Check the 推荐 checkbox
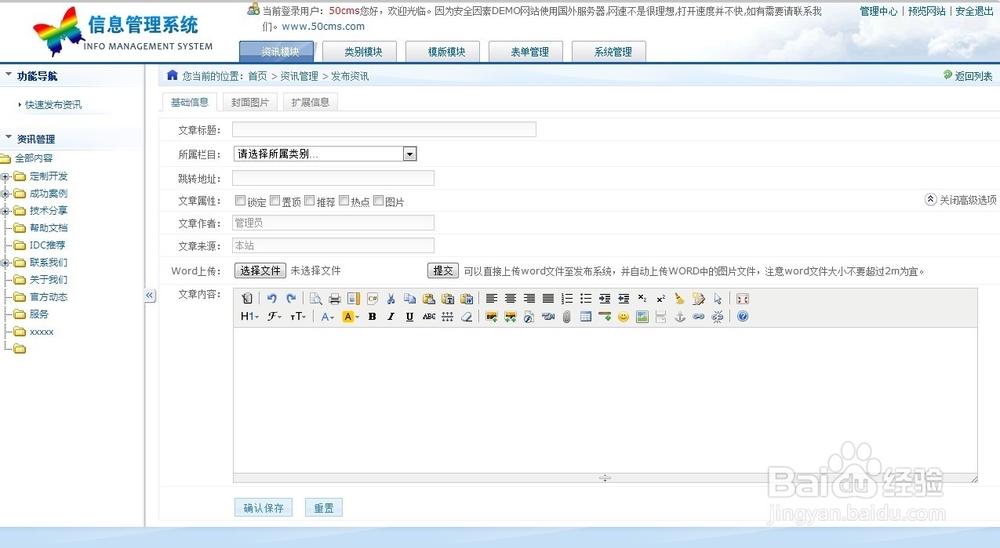 tap(309, 201)
